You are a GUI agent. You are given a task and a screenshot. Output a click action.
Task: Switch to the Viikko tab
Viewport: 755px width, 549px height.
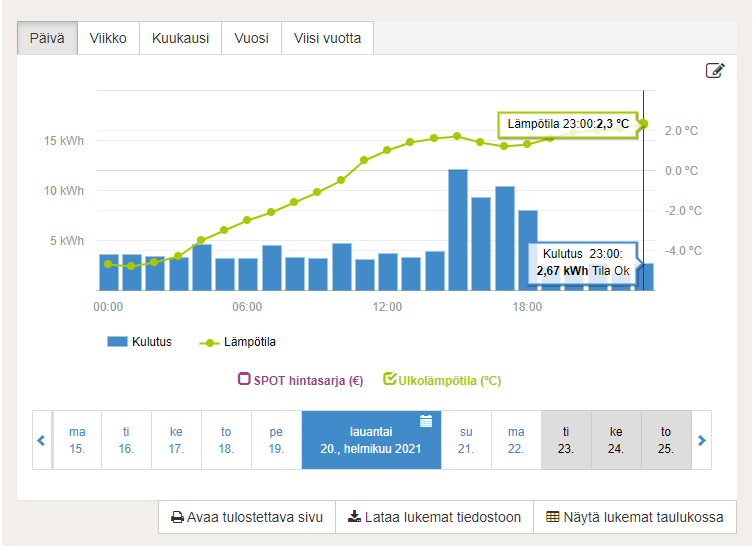108,39
